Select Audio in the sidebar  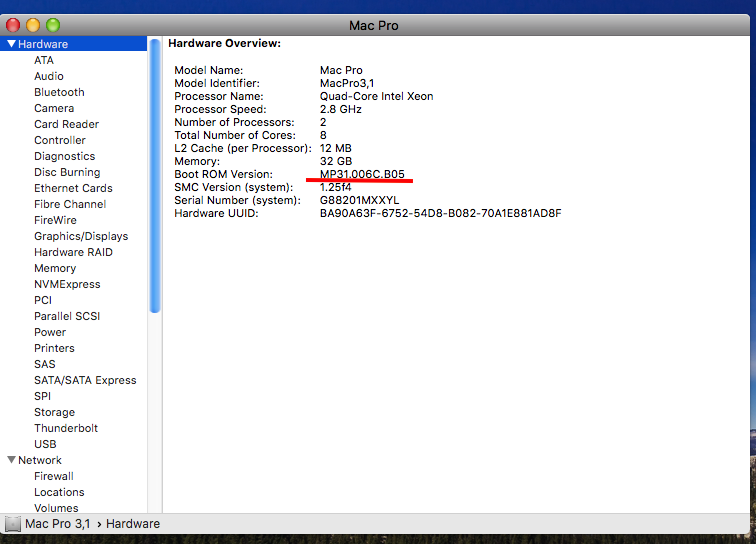(x=49, y=76)
